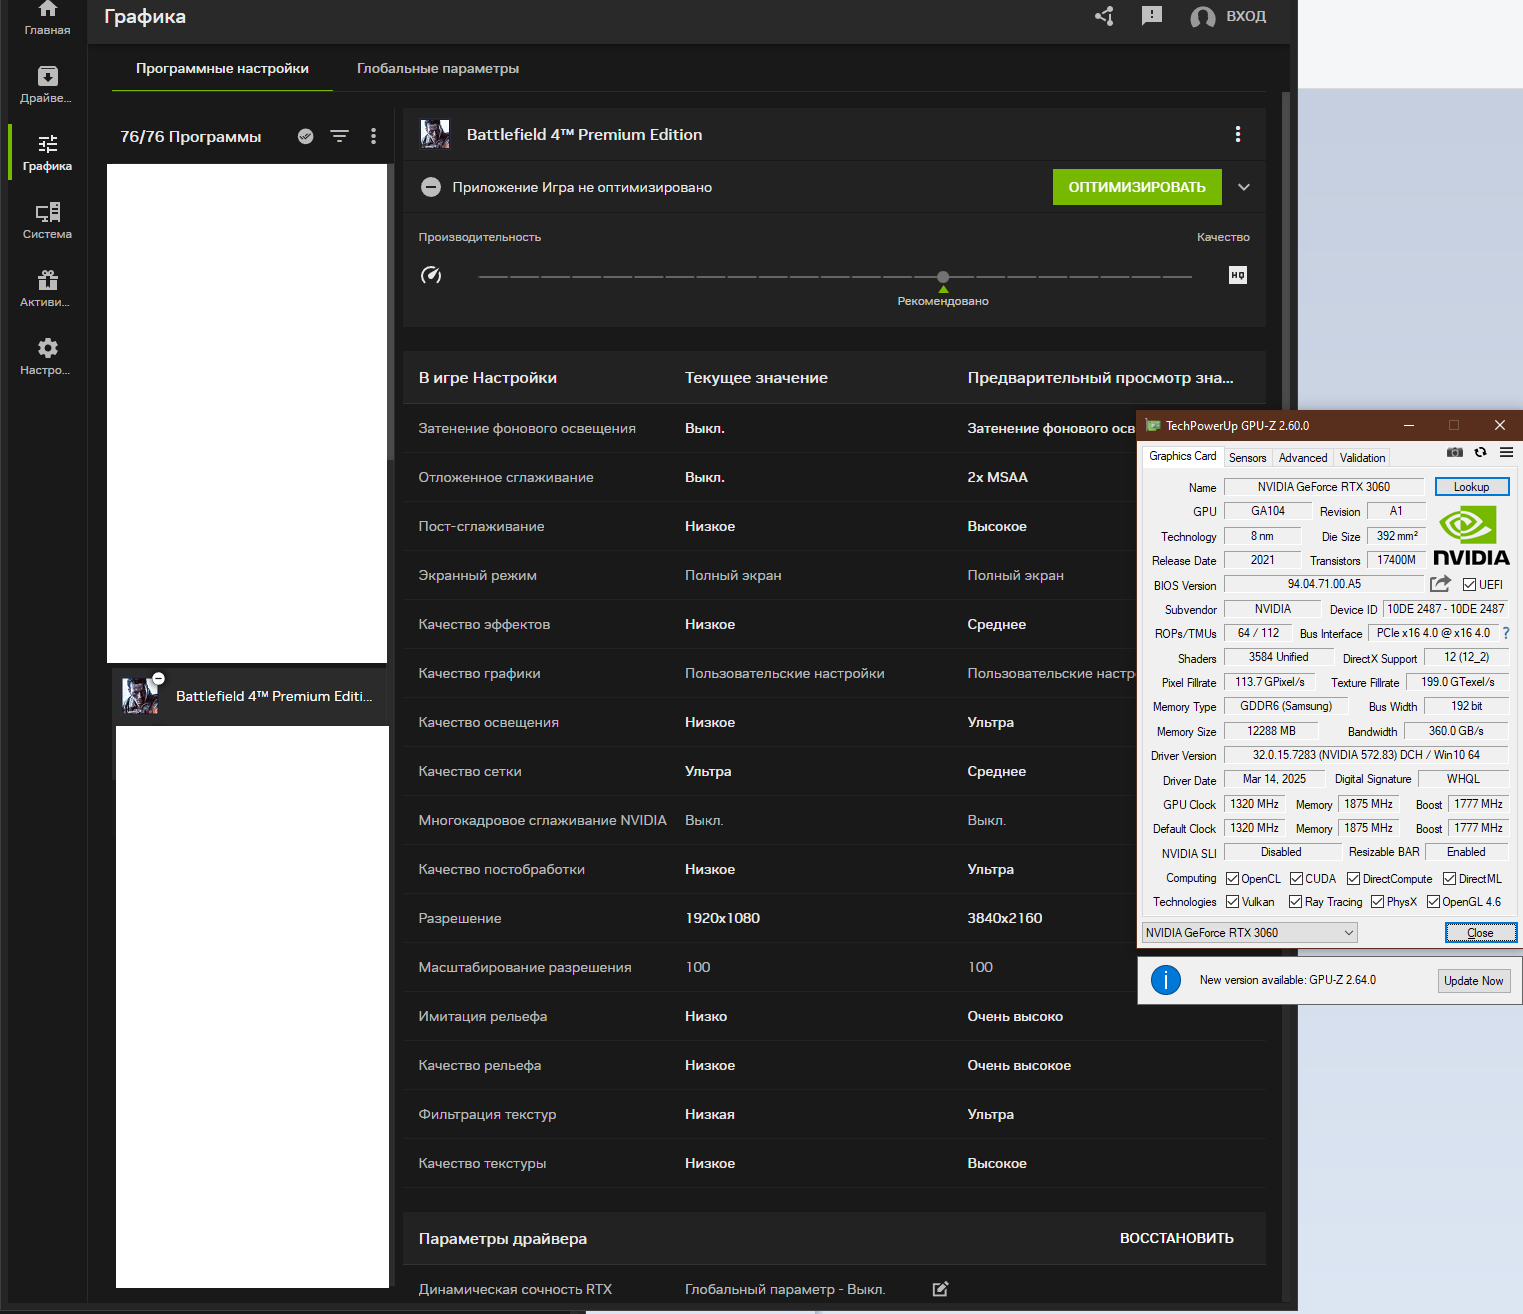Viewport: 1523px width, 1314px height.
Task: Click the 76/76 Программы heading
Action: point(191,136)
